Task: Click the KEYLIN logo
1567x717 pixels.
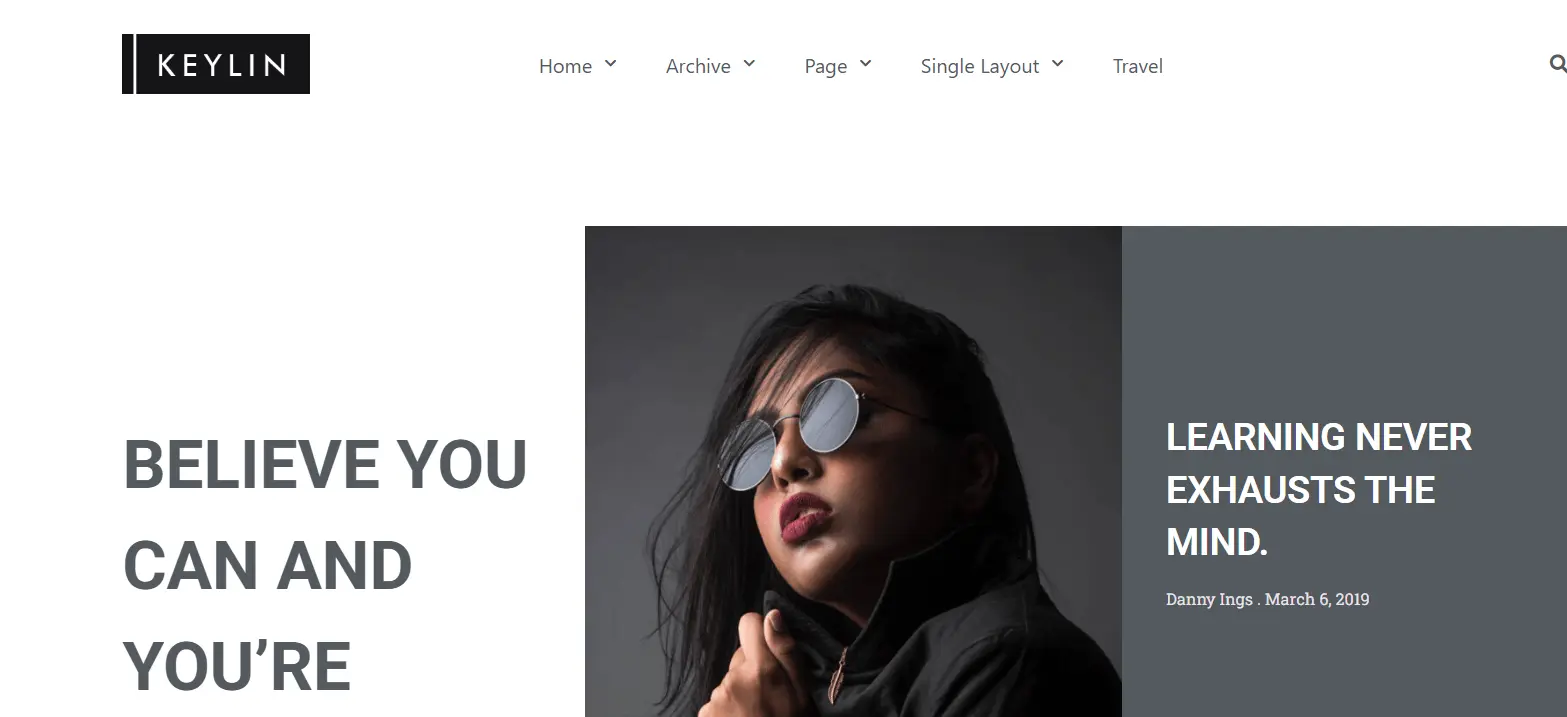Action: (x=216, y=64)
